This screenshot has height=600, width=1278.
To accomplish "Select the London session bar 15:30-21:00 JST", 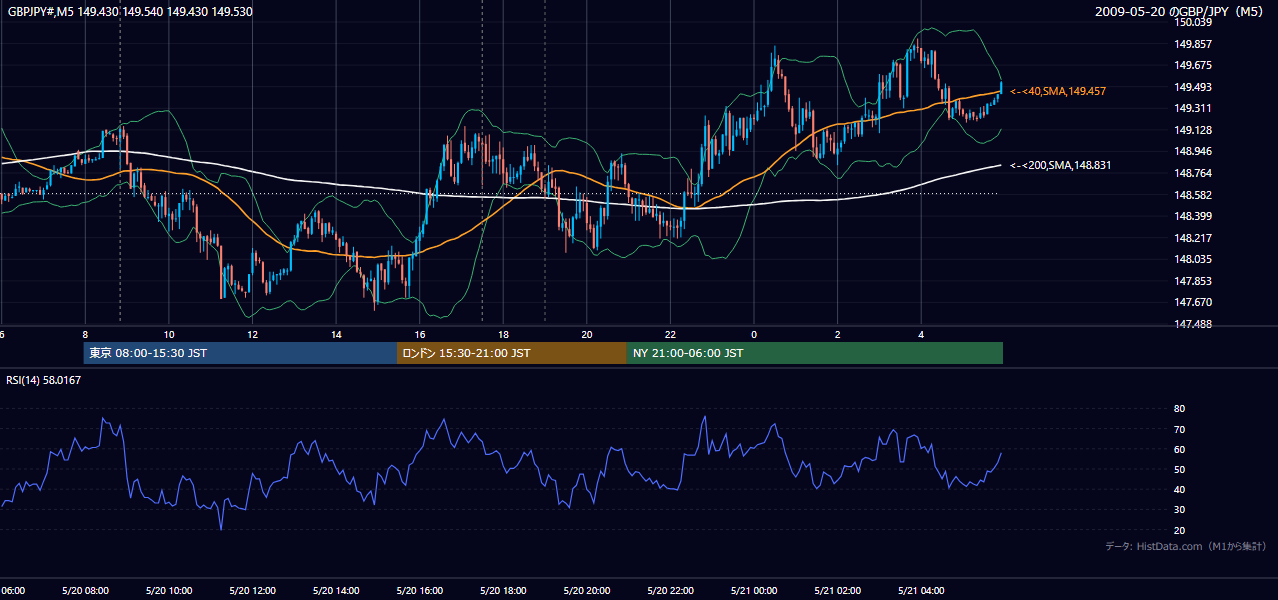I will point(512,353).
